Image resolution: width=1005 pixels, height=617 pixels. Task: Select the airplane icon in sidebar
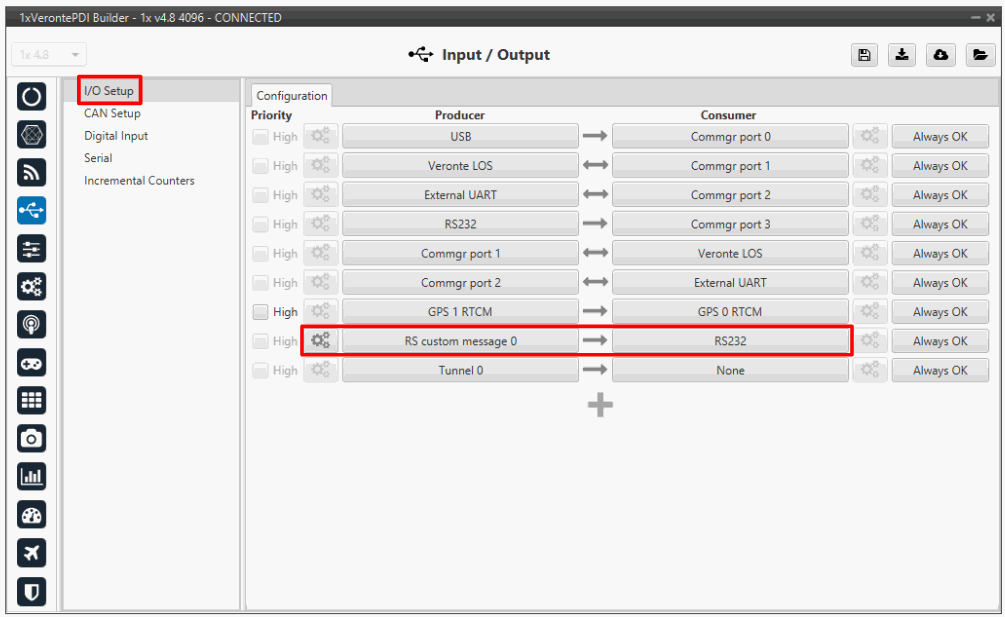click(32, 552)
